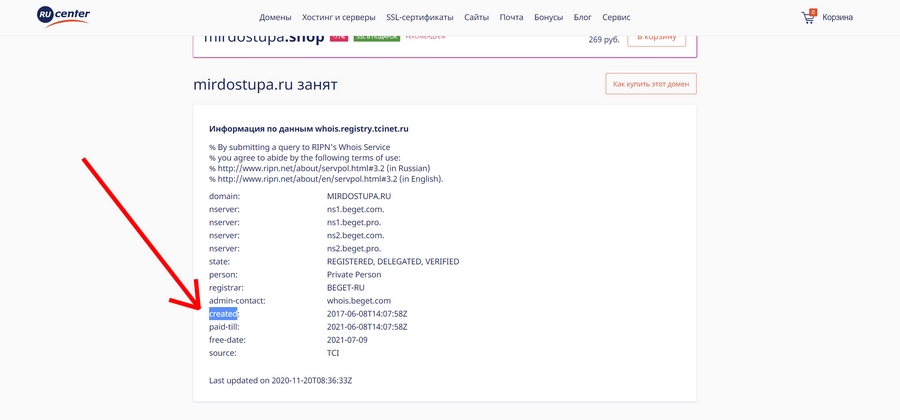This screenshot has width=900, height=420.
Task: Click the domain label
Action: [224, 196]
